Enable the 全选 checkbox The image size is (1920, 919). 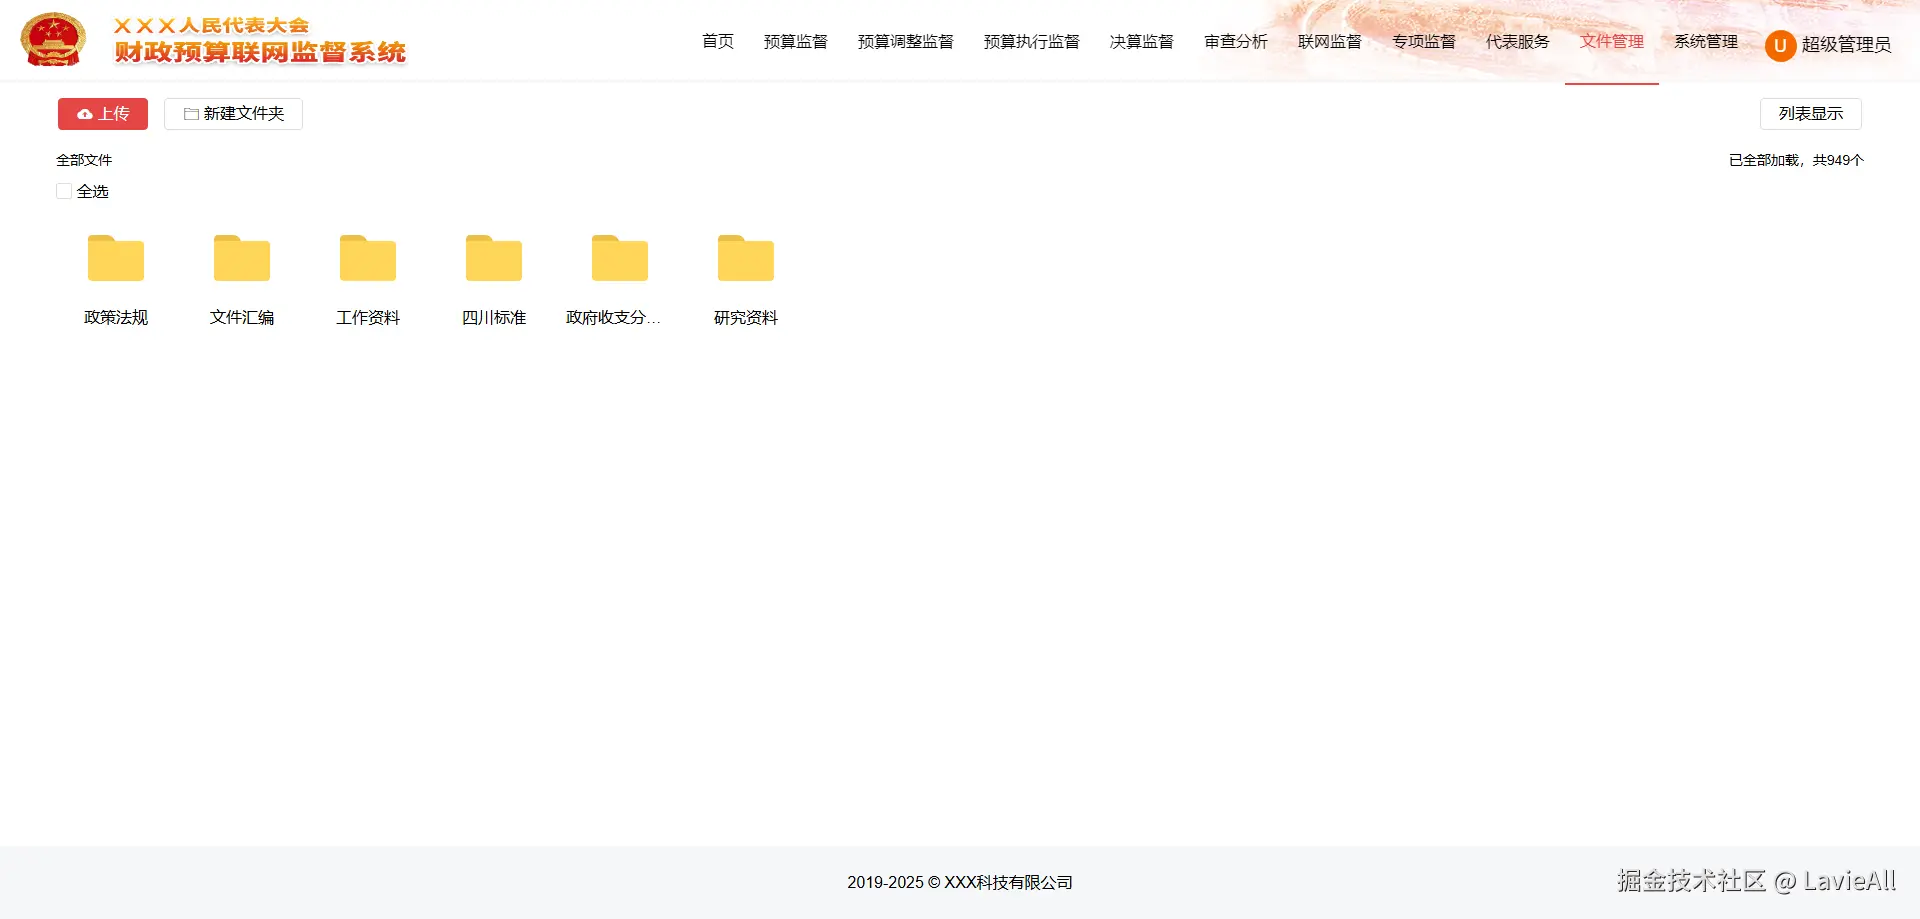pos(64,191)
